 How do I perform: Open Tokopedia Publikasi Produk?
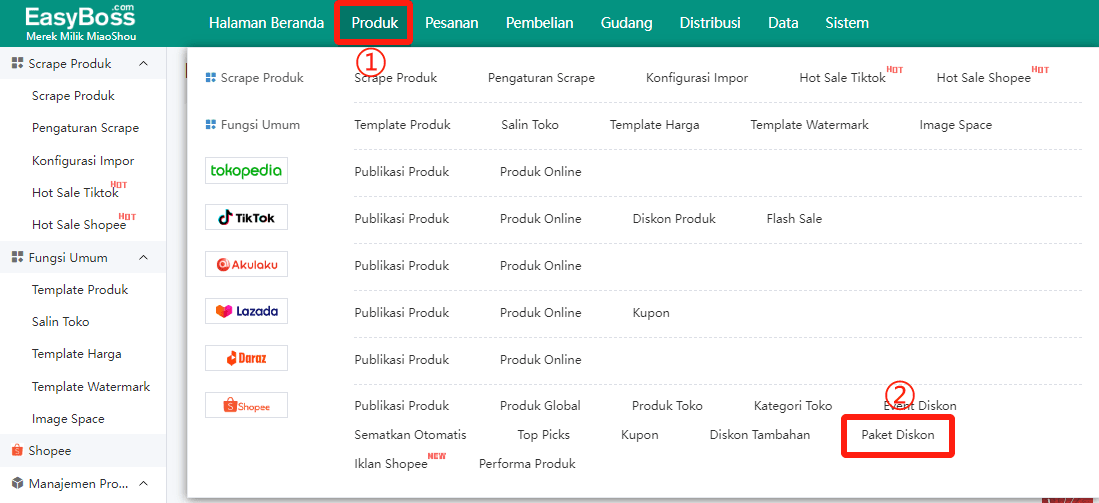pos(402,172)
